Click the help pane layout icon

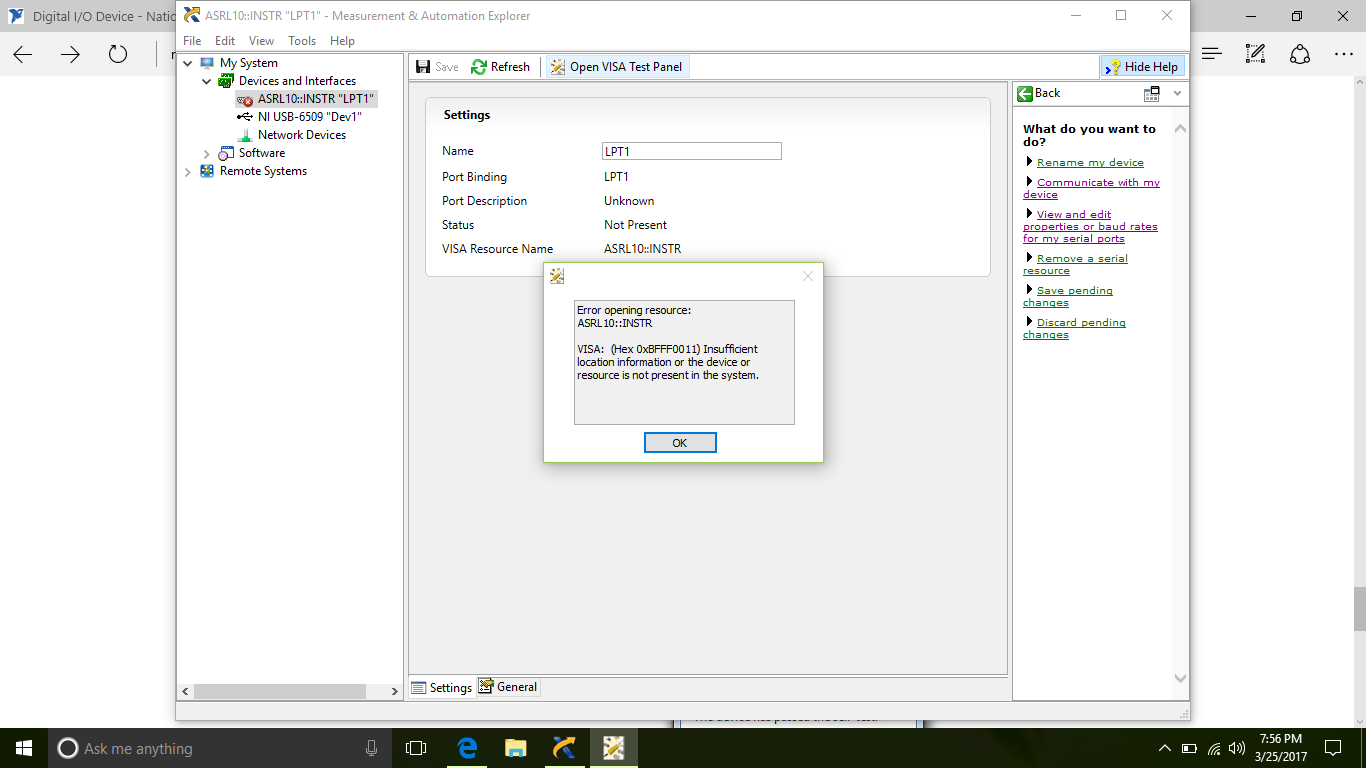(1152, 93)
